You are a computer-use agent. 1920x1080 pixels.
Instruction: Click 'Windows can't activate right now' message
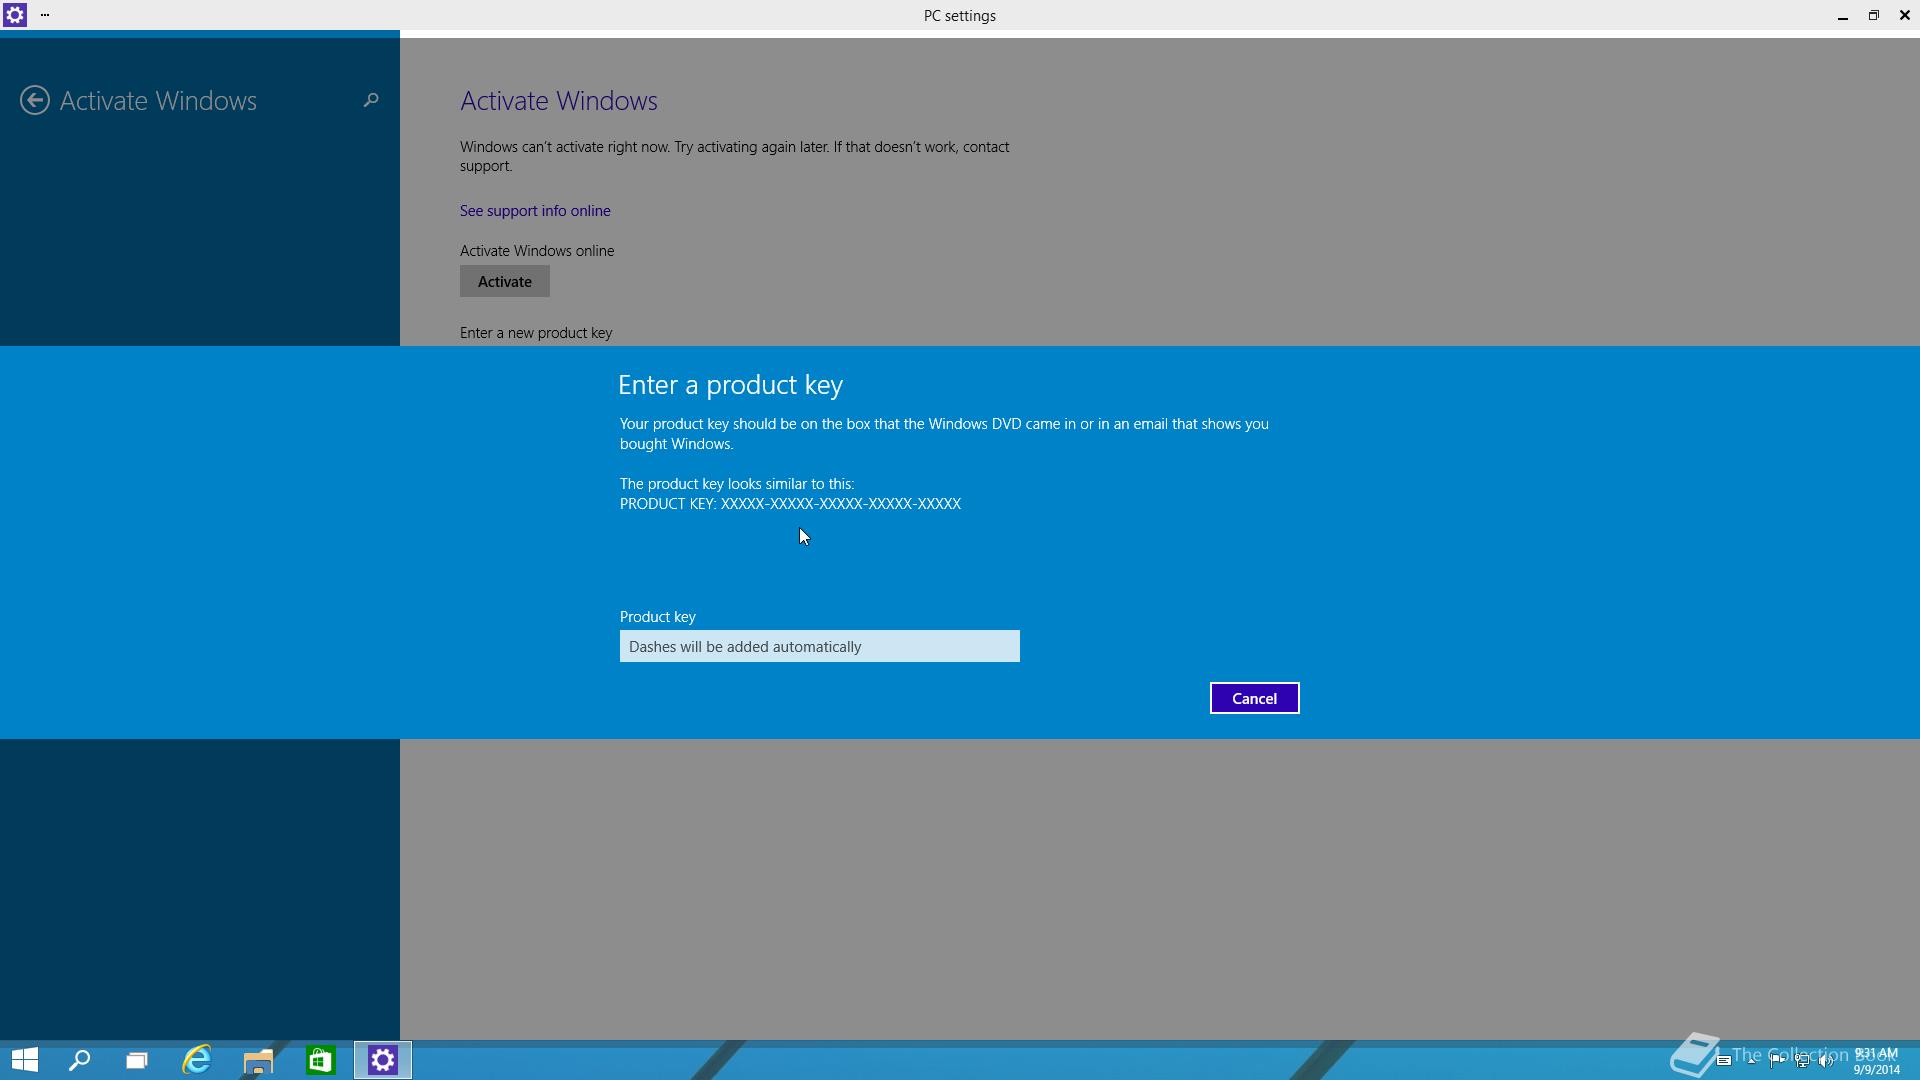coord(734,156)
